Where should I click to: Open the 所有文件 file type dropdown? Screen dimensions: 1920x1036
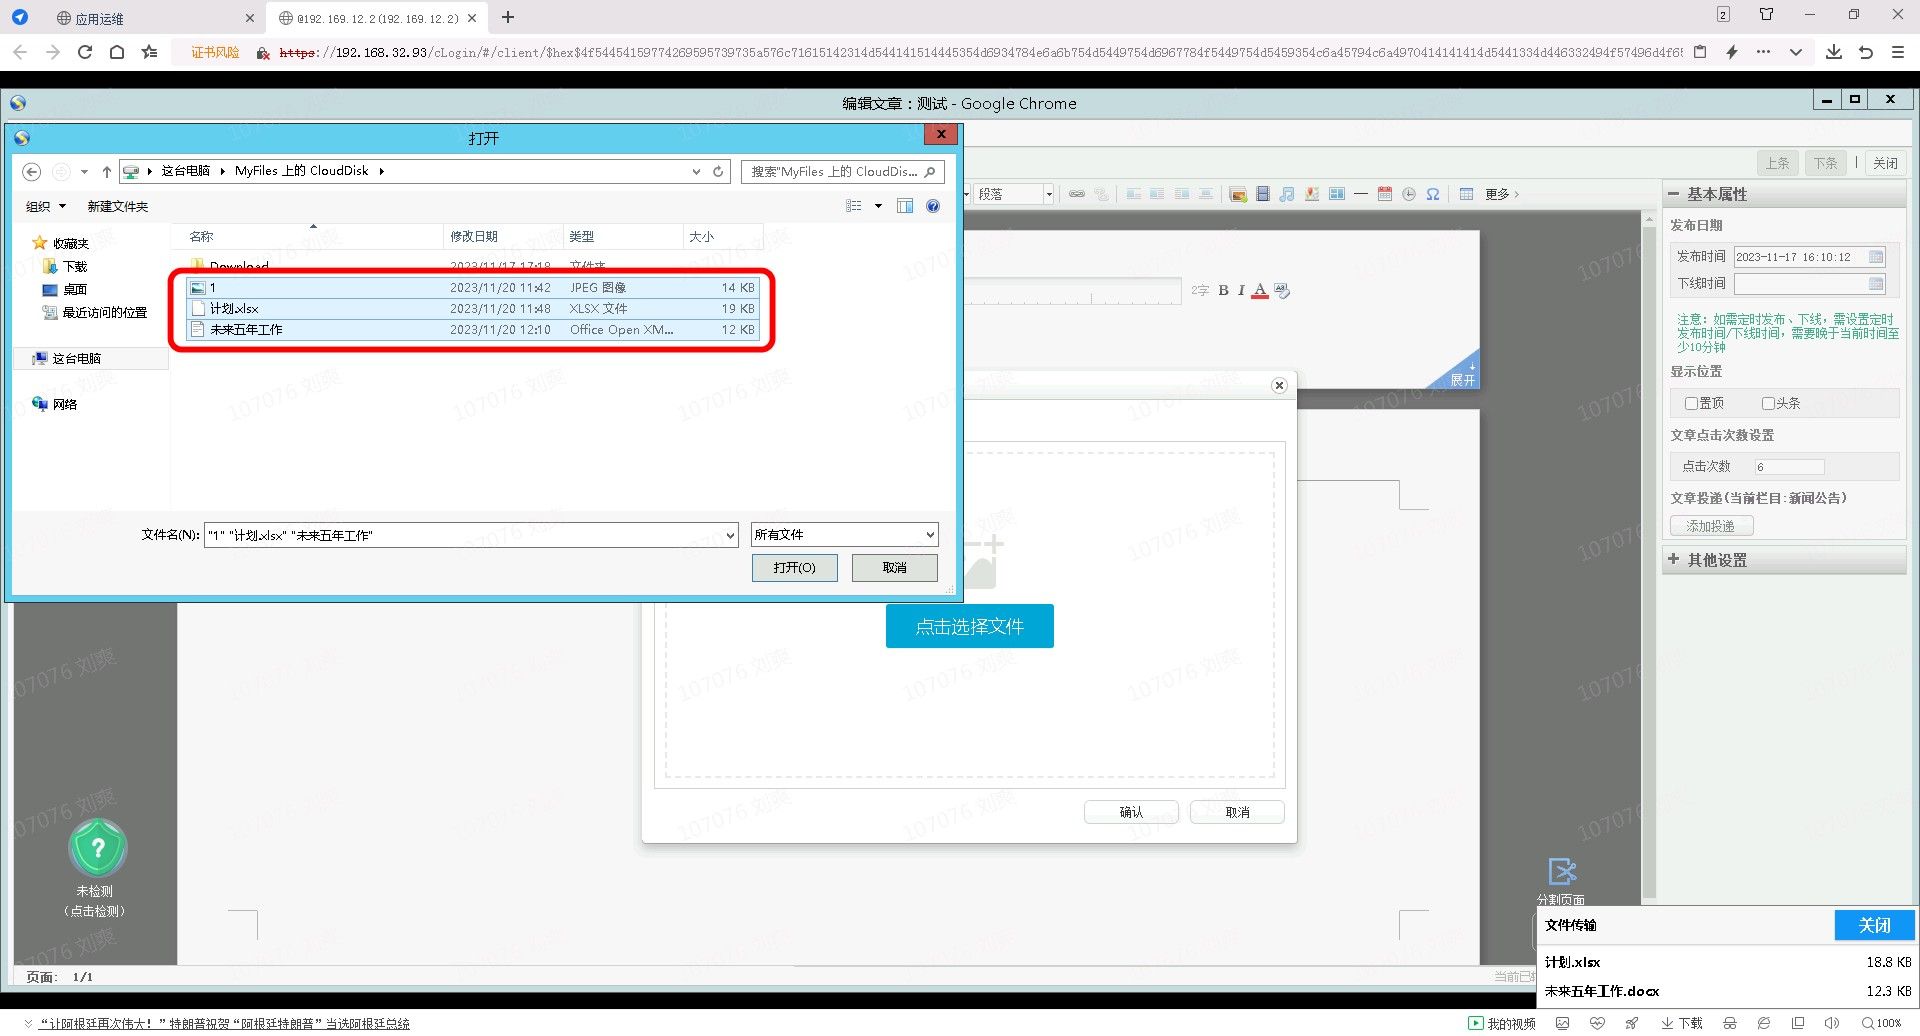coord(929,535)
